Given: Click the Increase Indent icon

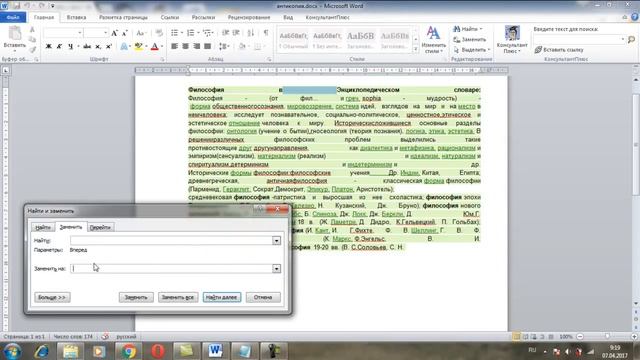Looking at the screenshot, I should point(236,33).
